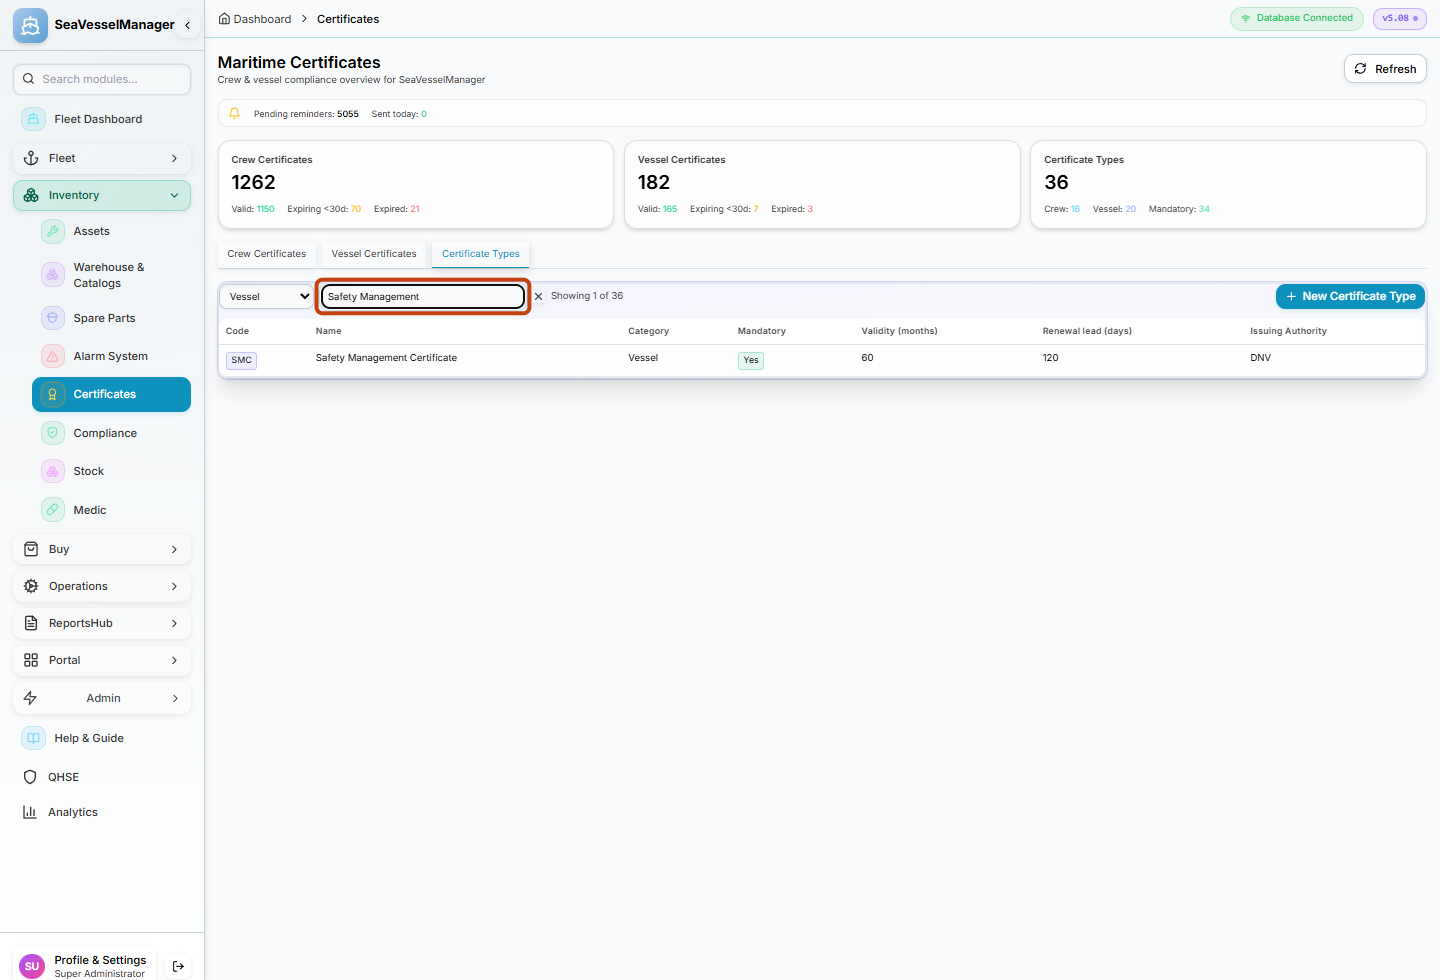Click the Name column header
The image size is (1440, 980).
click(x=329, y=331)
